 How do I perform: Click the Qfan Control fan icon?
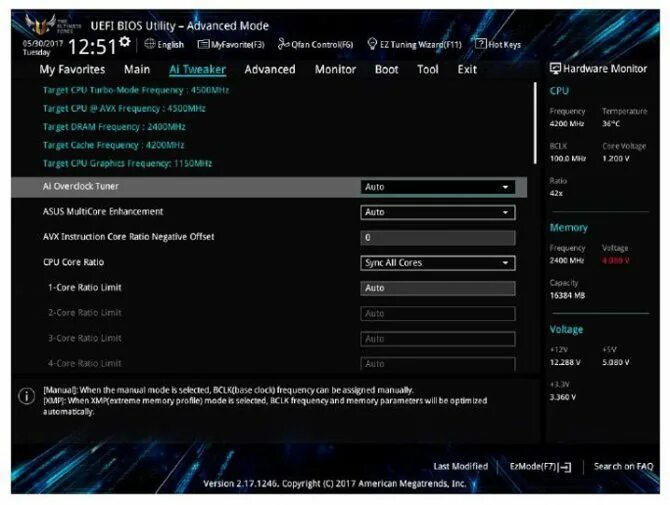tap(283, 44)
